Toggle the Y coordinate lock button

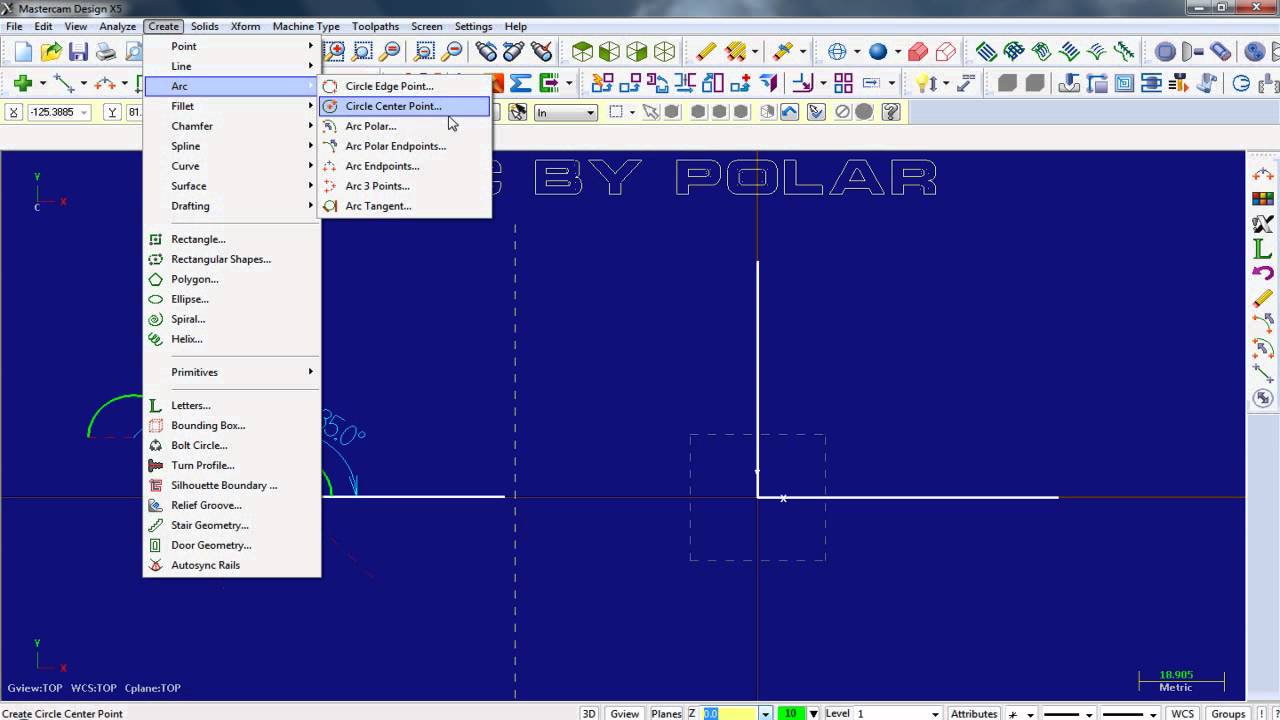tap(112, 112)
